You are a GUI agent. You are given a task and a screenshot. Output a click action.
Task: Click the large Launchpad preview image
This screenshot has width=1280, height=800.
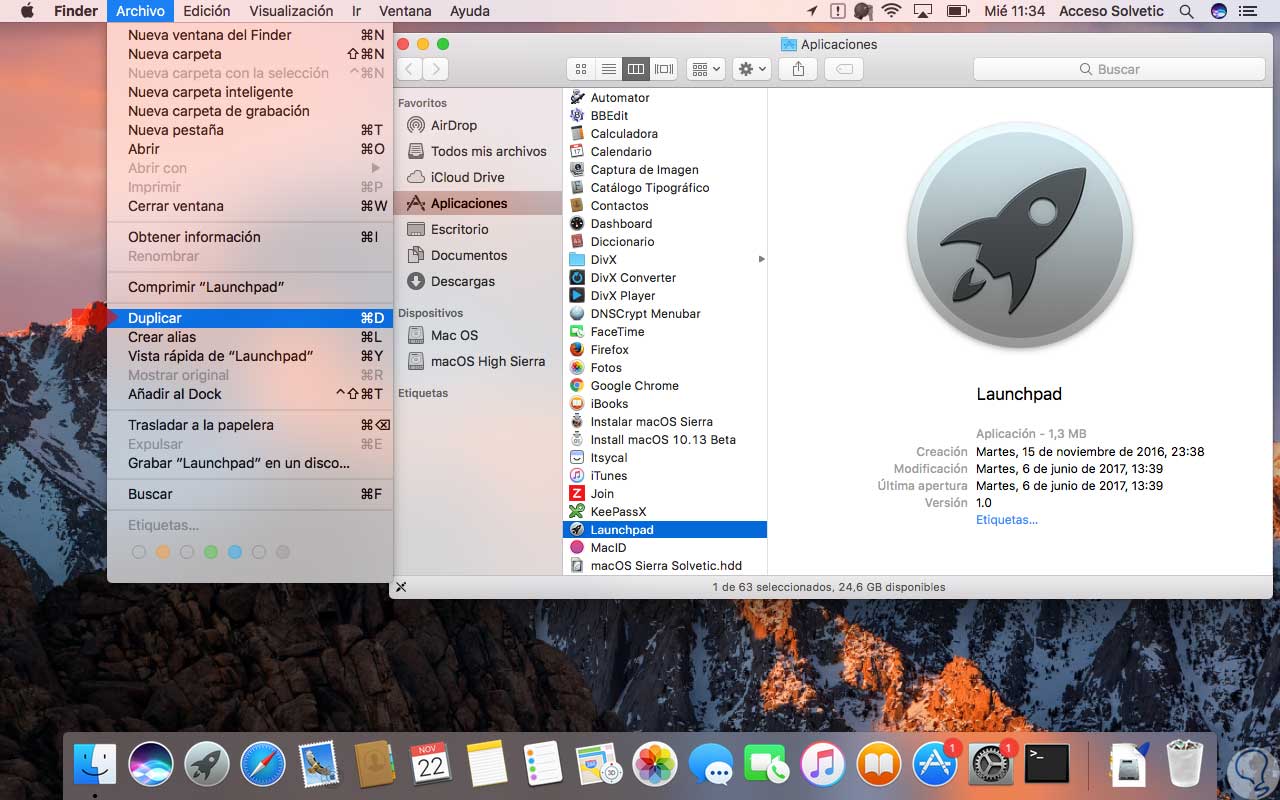[x=1020, y=236]
